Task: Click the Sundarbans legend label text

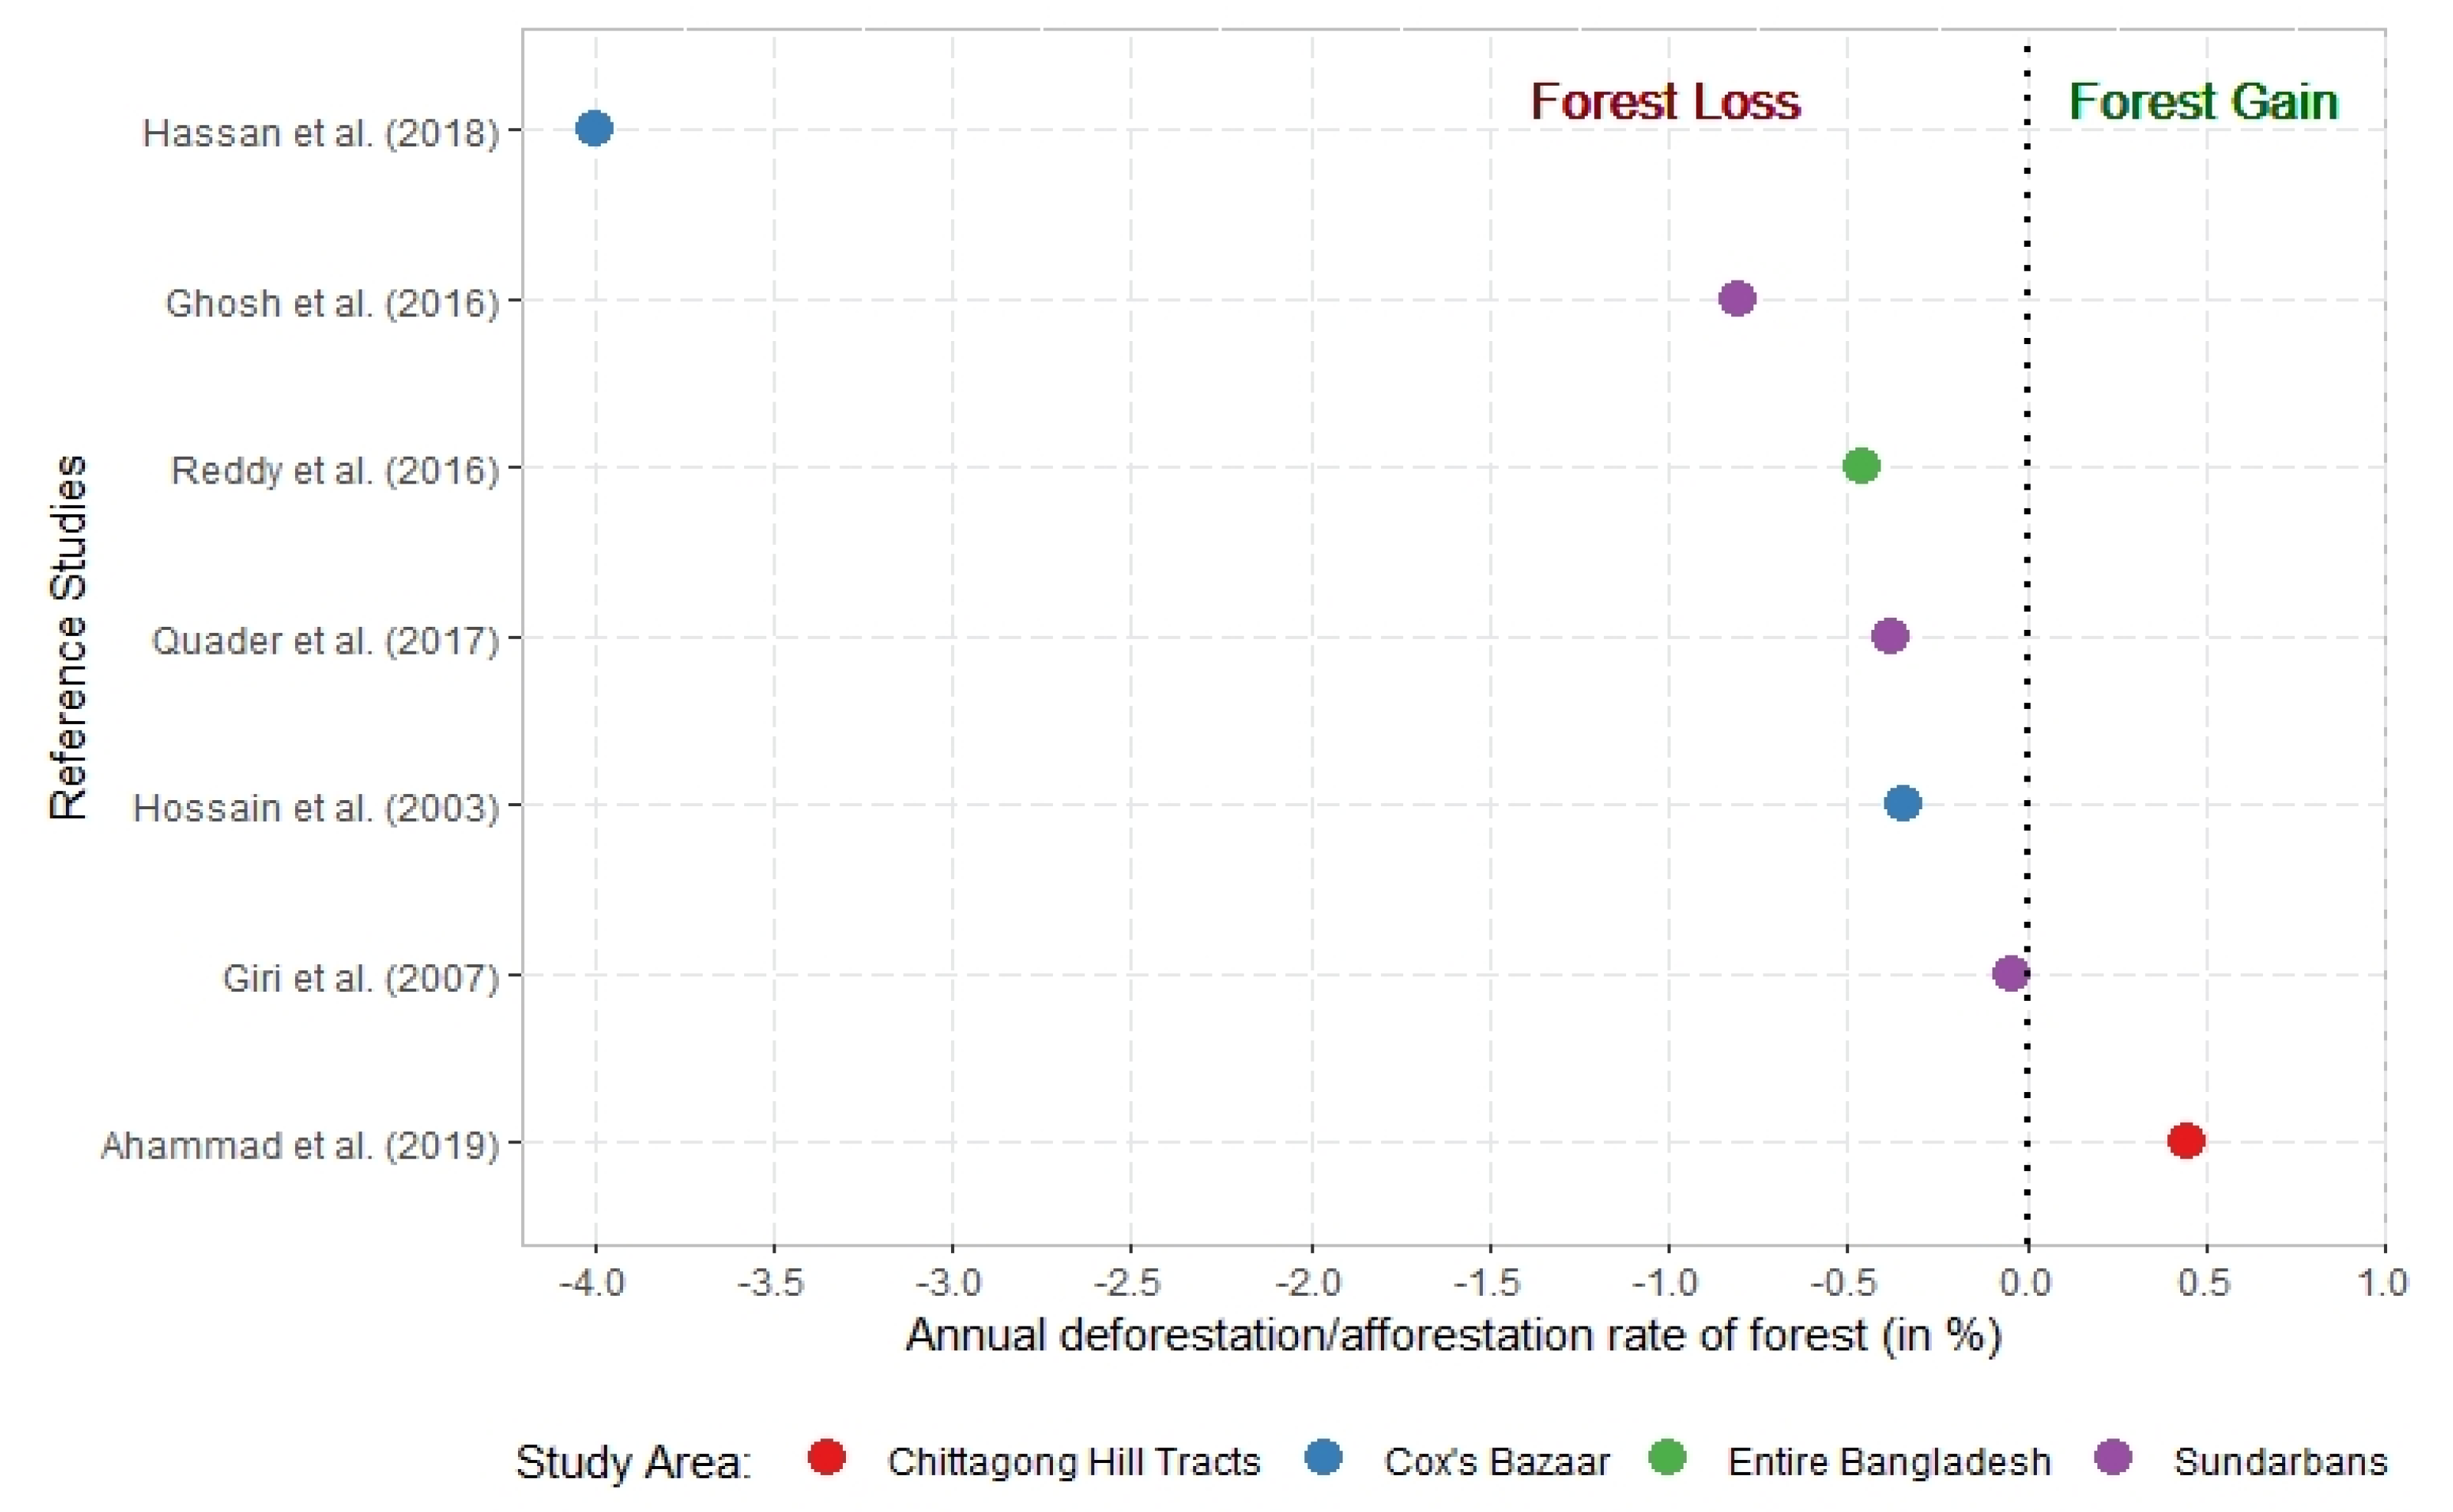Action: pos(2280,1462)
